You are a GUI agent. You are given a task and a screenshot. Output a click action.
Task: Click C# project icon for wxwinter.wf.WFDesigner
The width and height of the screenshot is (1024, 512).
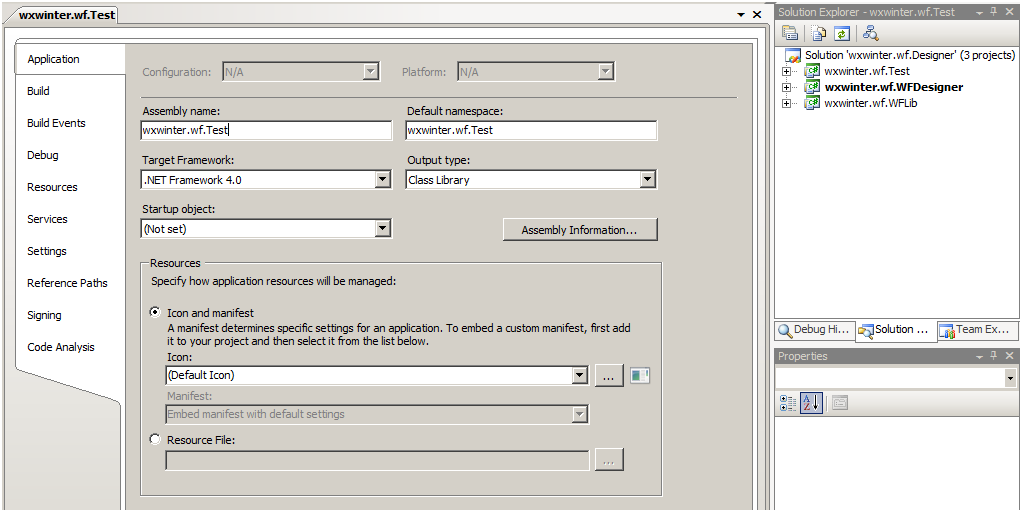tap(812, 87)
